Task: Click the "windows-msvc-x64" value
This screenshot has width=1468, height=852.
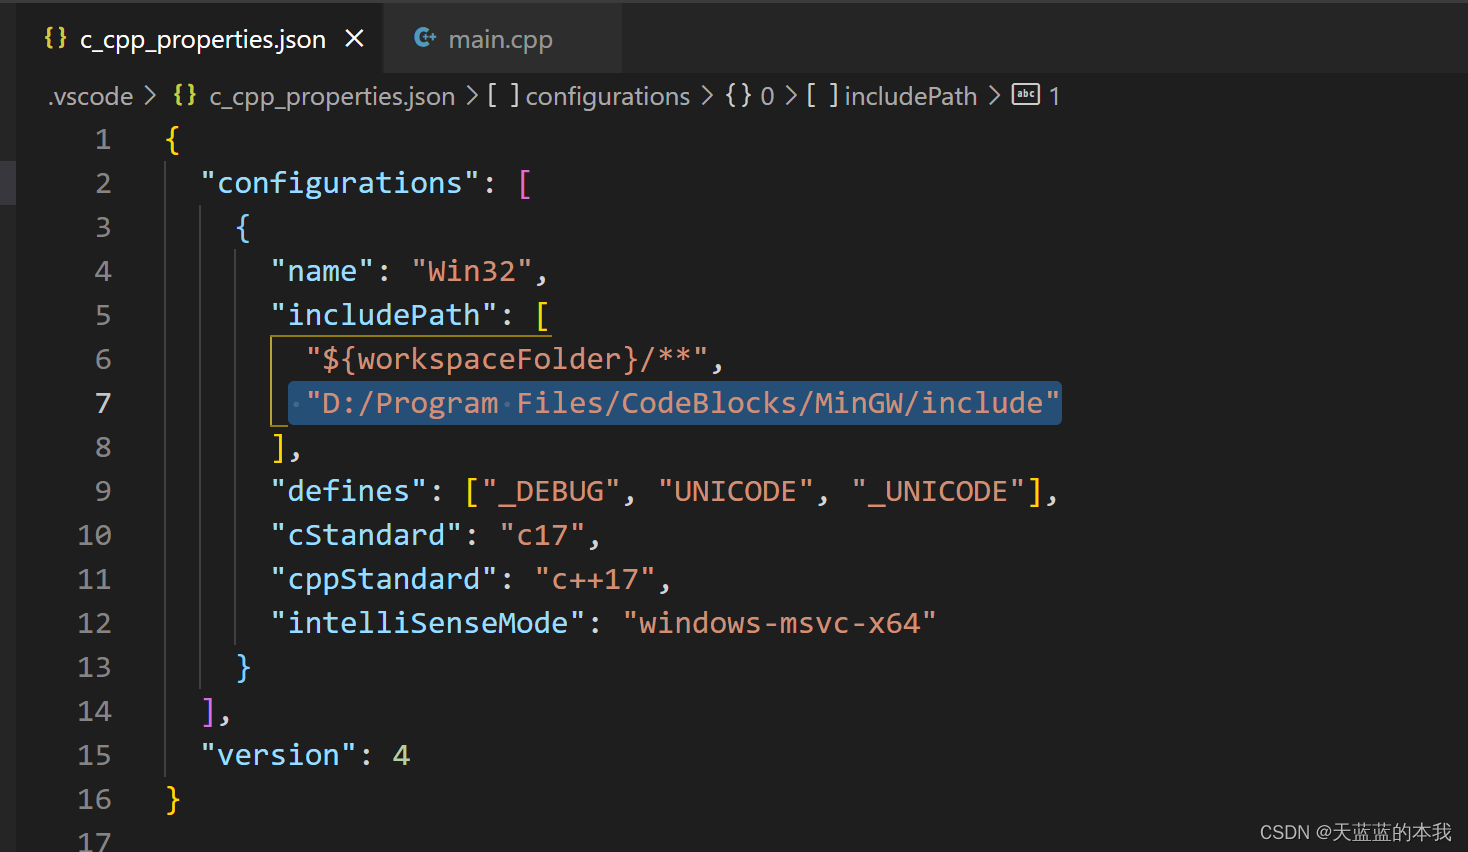Action: (x=779, y=624)
